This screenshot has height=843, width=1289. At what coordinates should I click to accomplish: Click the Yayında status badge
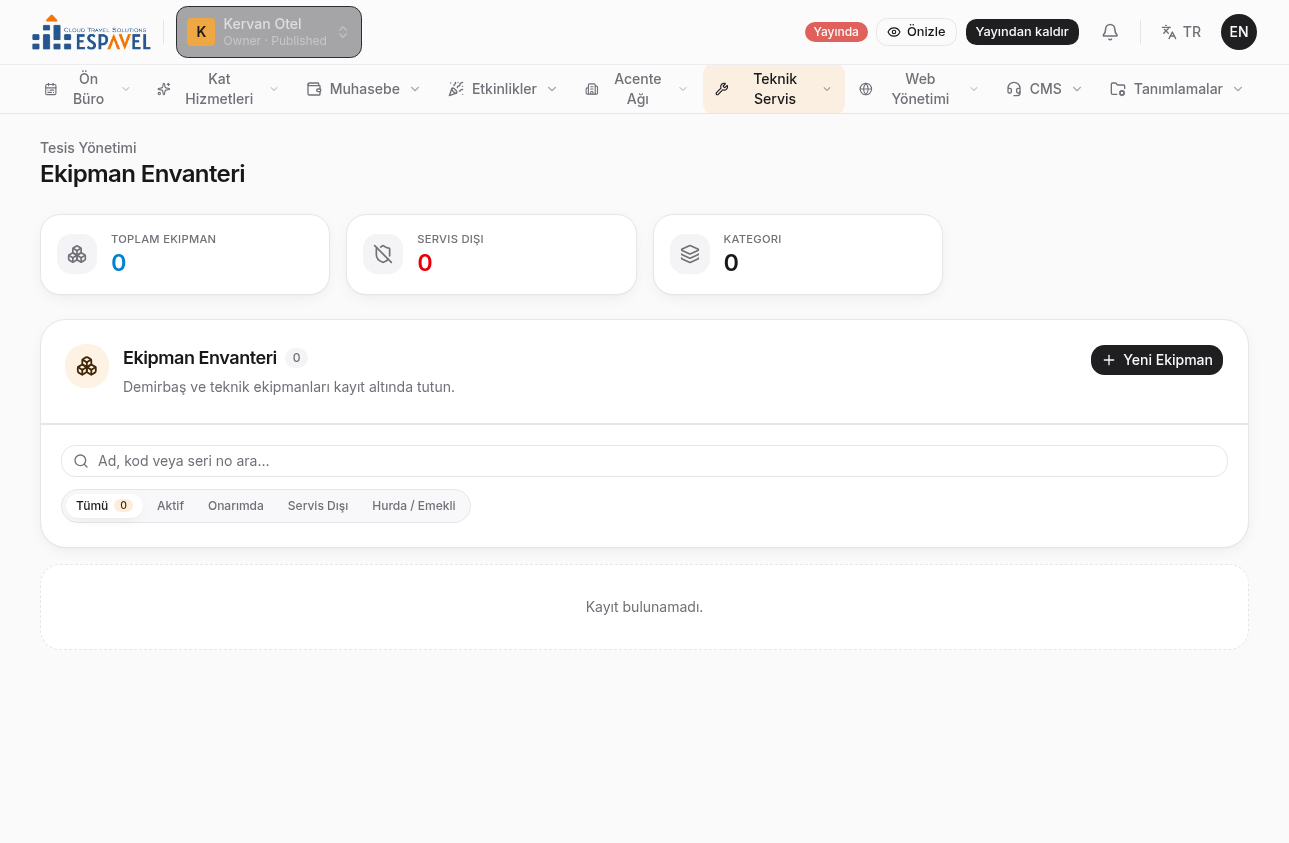[x=836, y=32]
